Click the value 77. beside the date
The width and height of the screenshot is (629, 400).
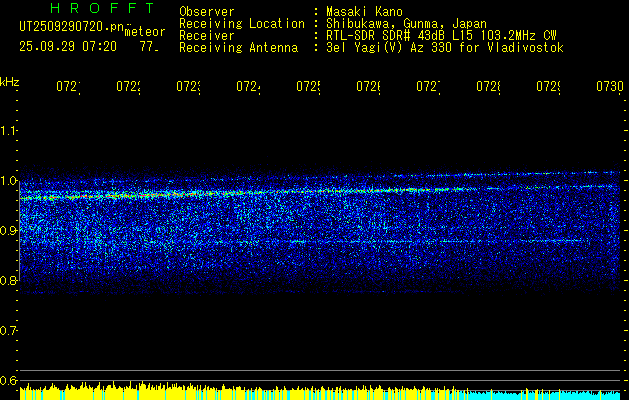149,47
